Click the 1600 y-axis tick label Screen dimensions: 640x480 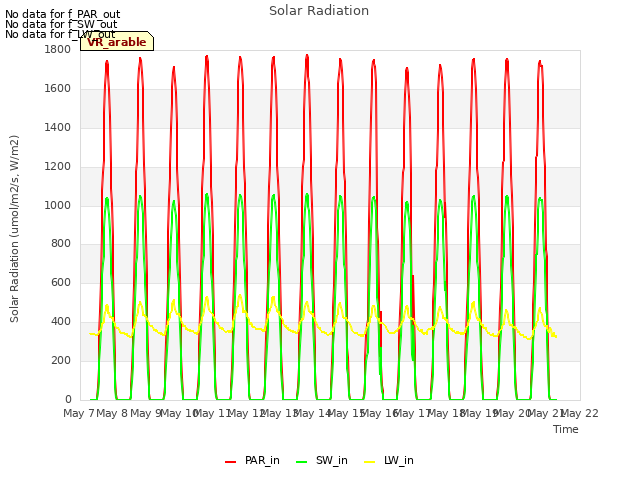(58, 88)
